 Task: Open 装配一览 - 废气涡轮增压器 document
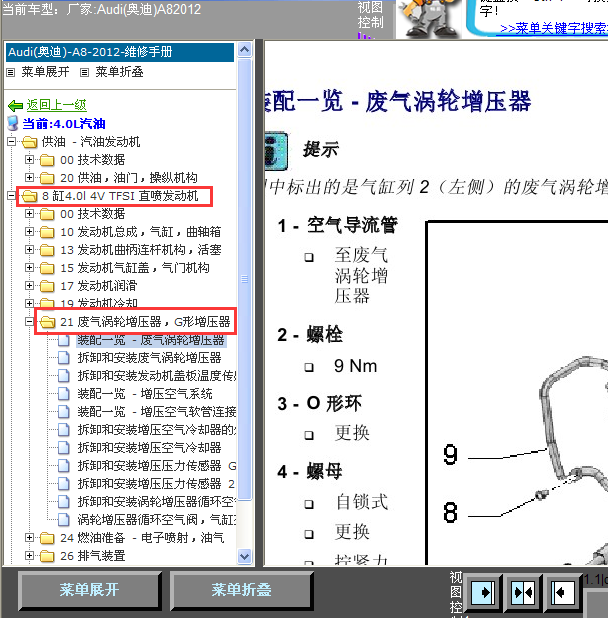click(x=151, y=340)
